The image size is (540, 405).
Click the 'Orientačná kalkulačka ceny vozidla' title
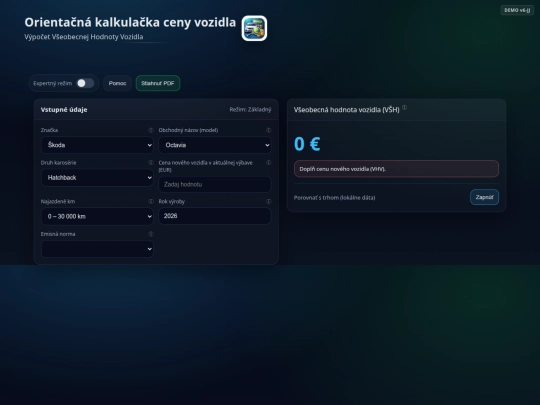[130, 22]
